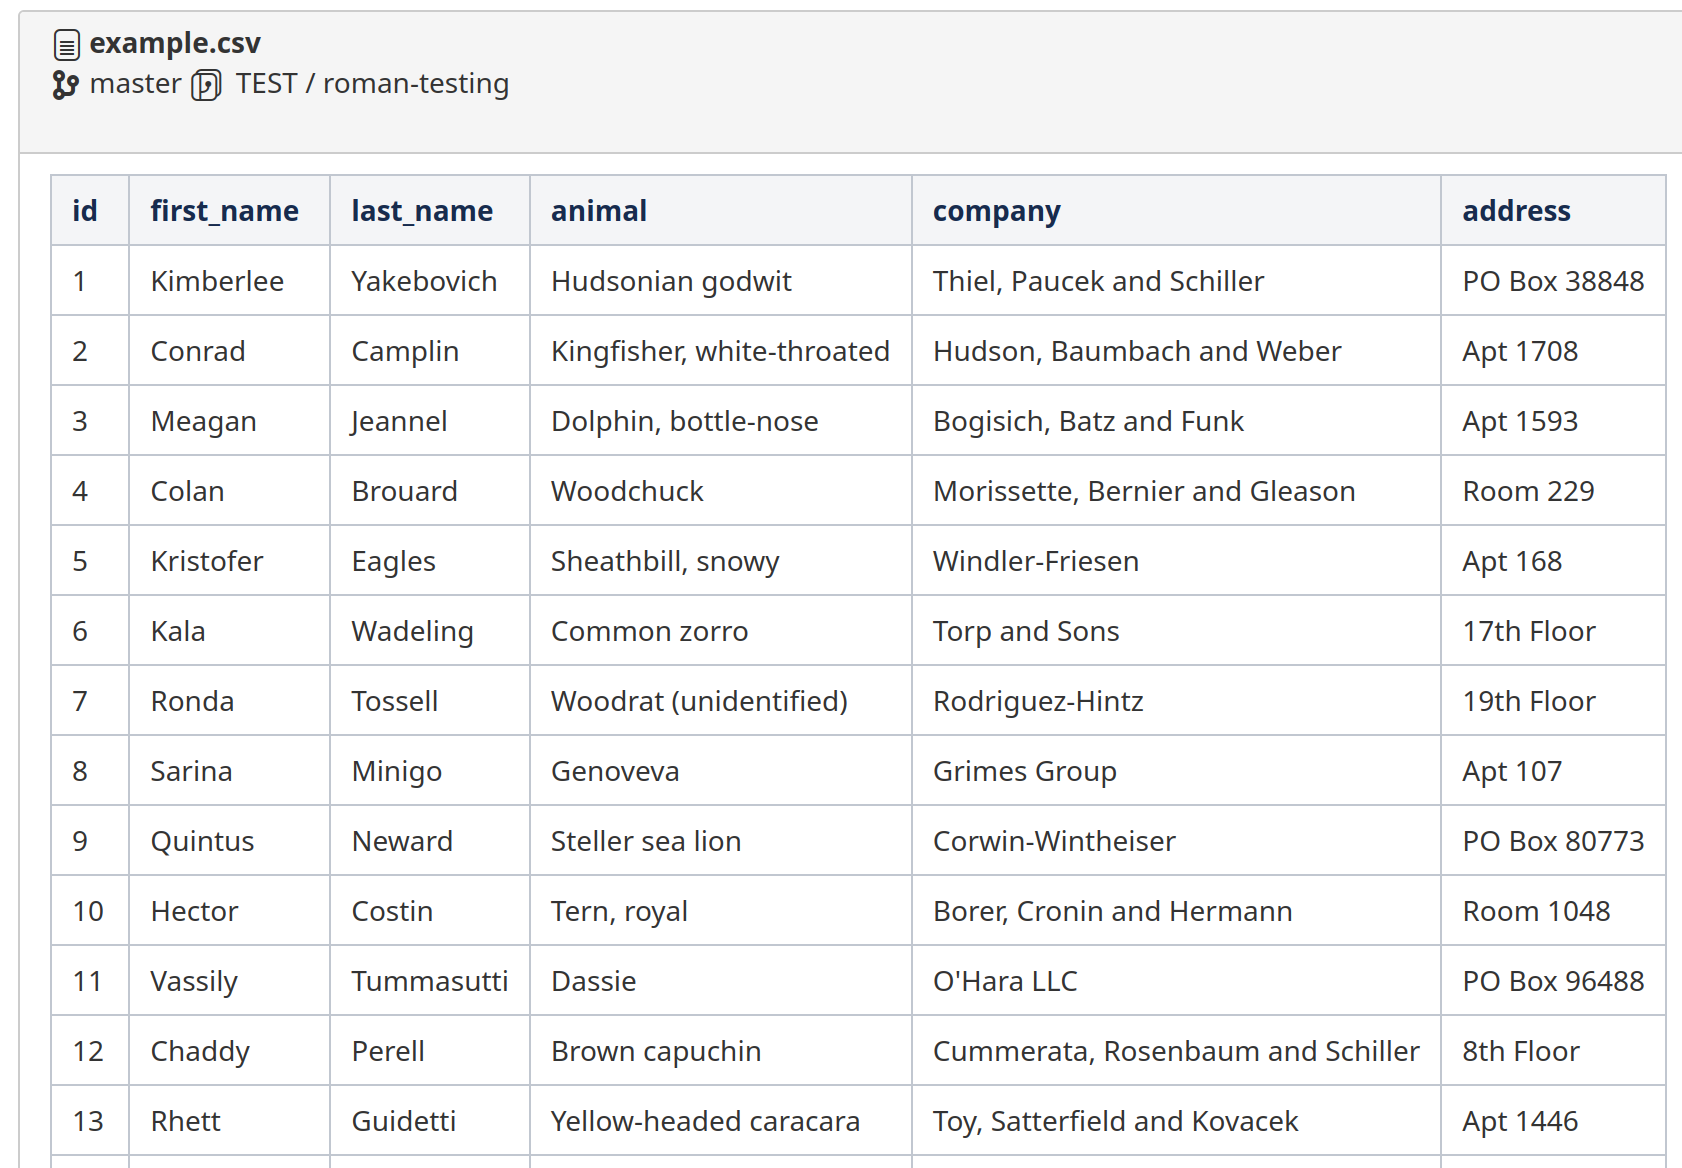Click the branch icon next to master
This screenshot has height=1168, width=1682.
[65, 85]
